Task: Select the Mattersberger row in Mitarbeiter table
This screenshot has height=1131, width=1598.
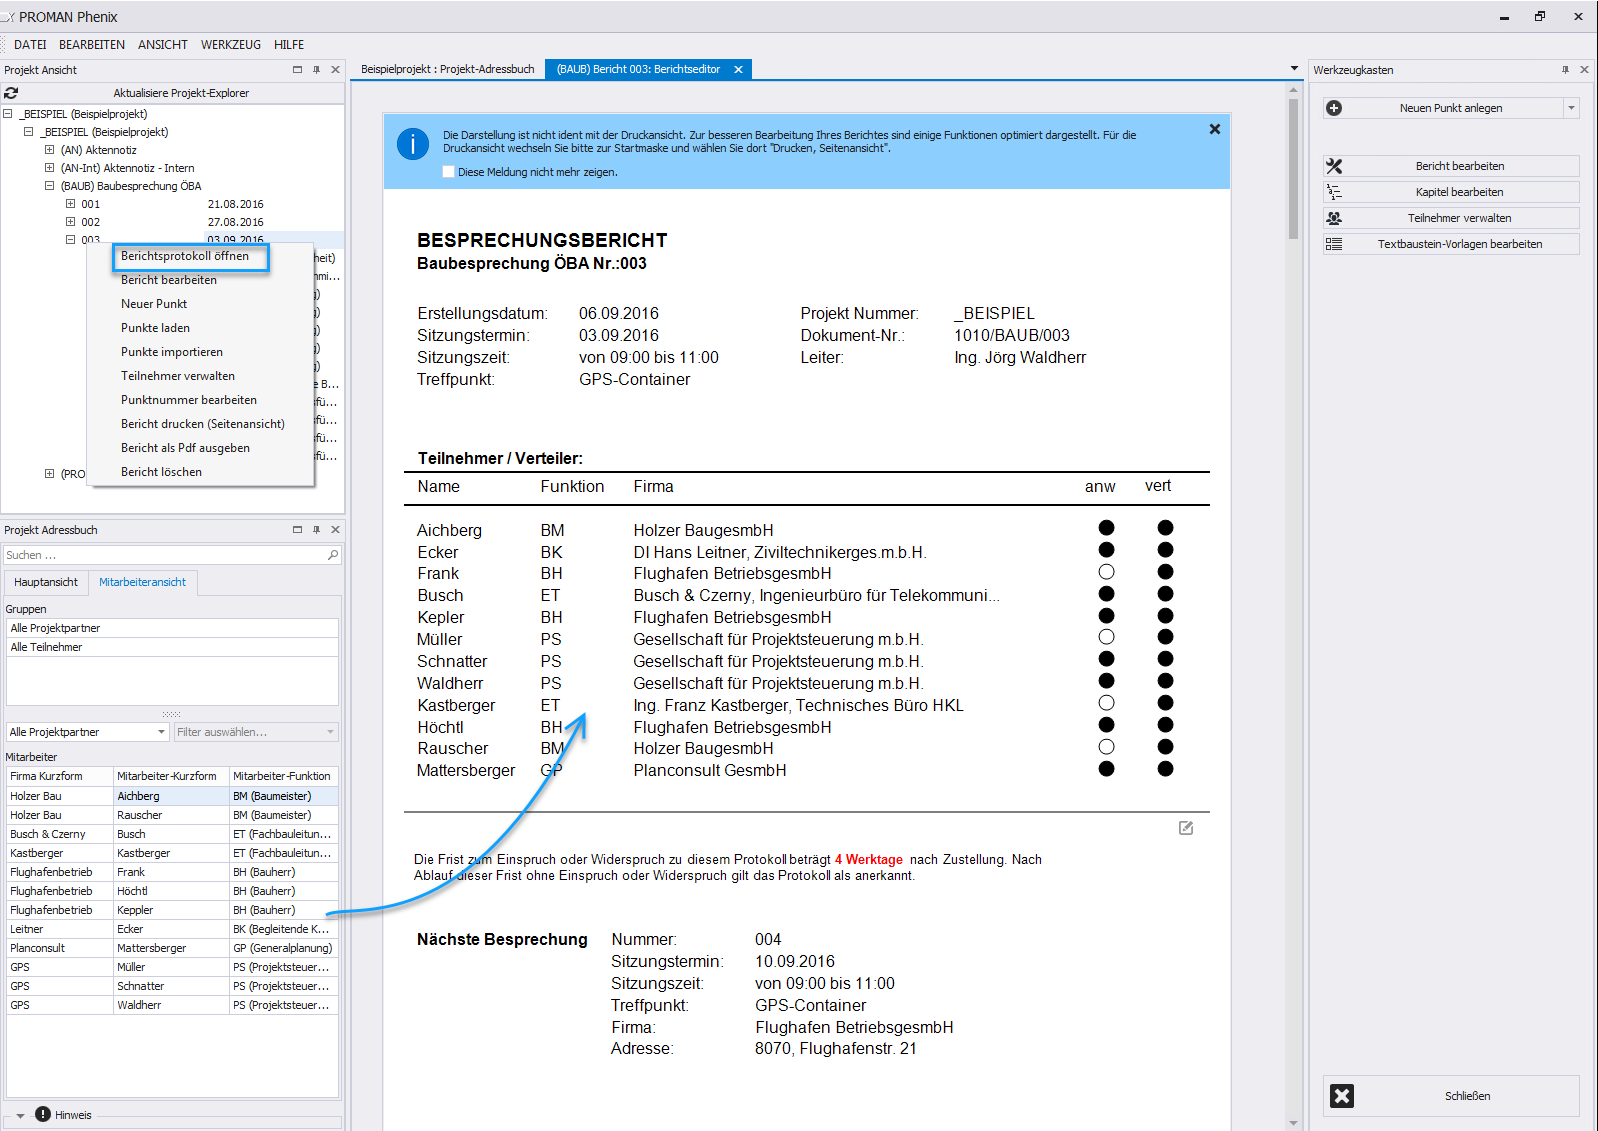Action: [172, 948]
